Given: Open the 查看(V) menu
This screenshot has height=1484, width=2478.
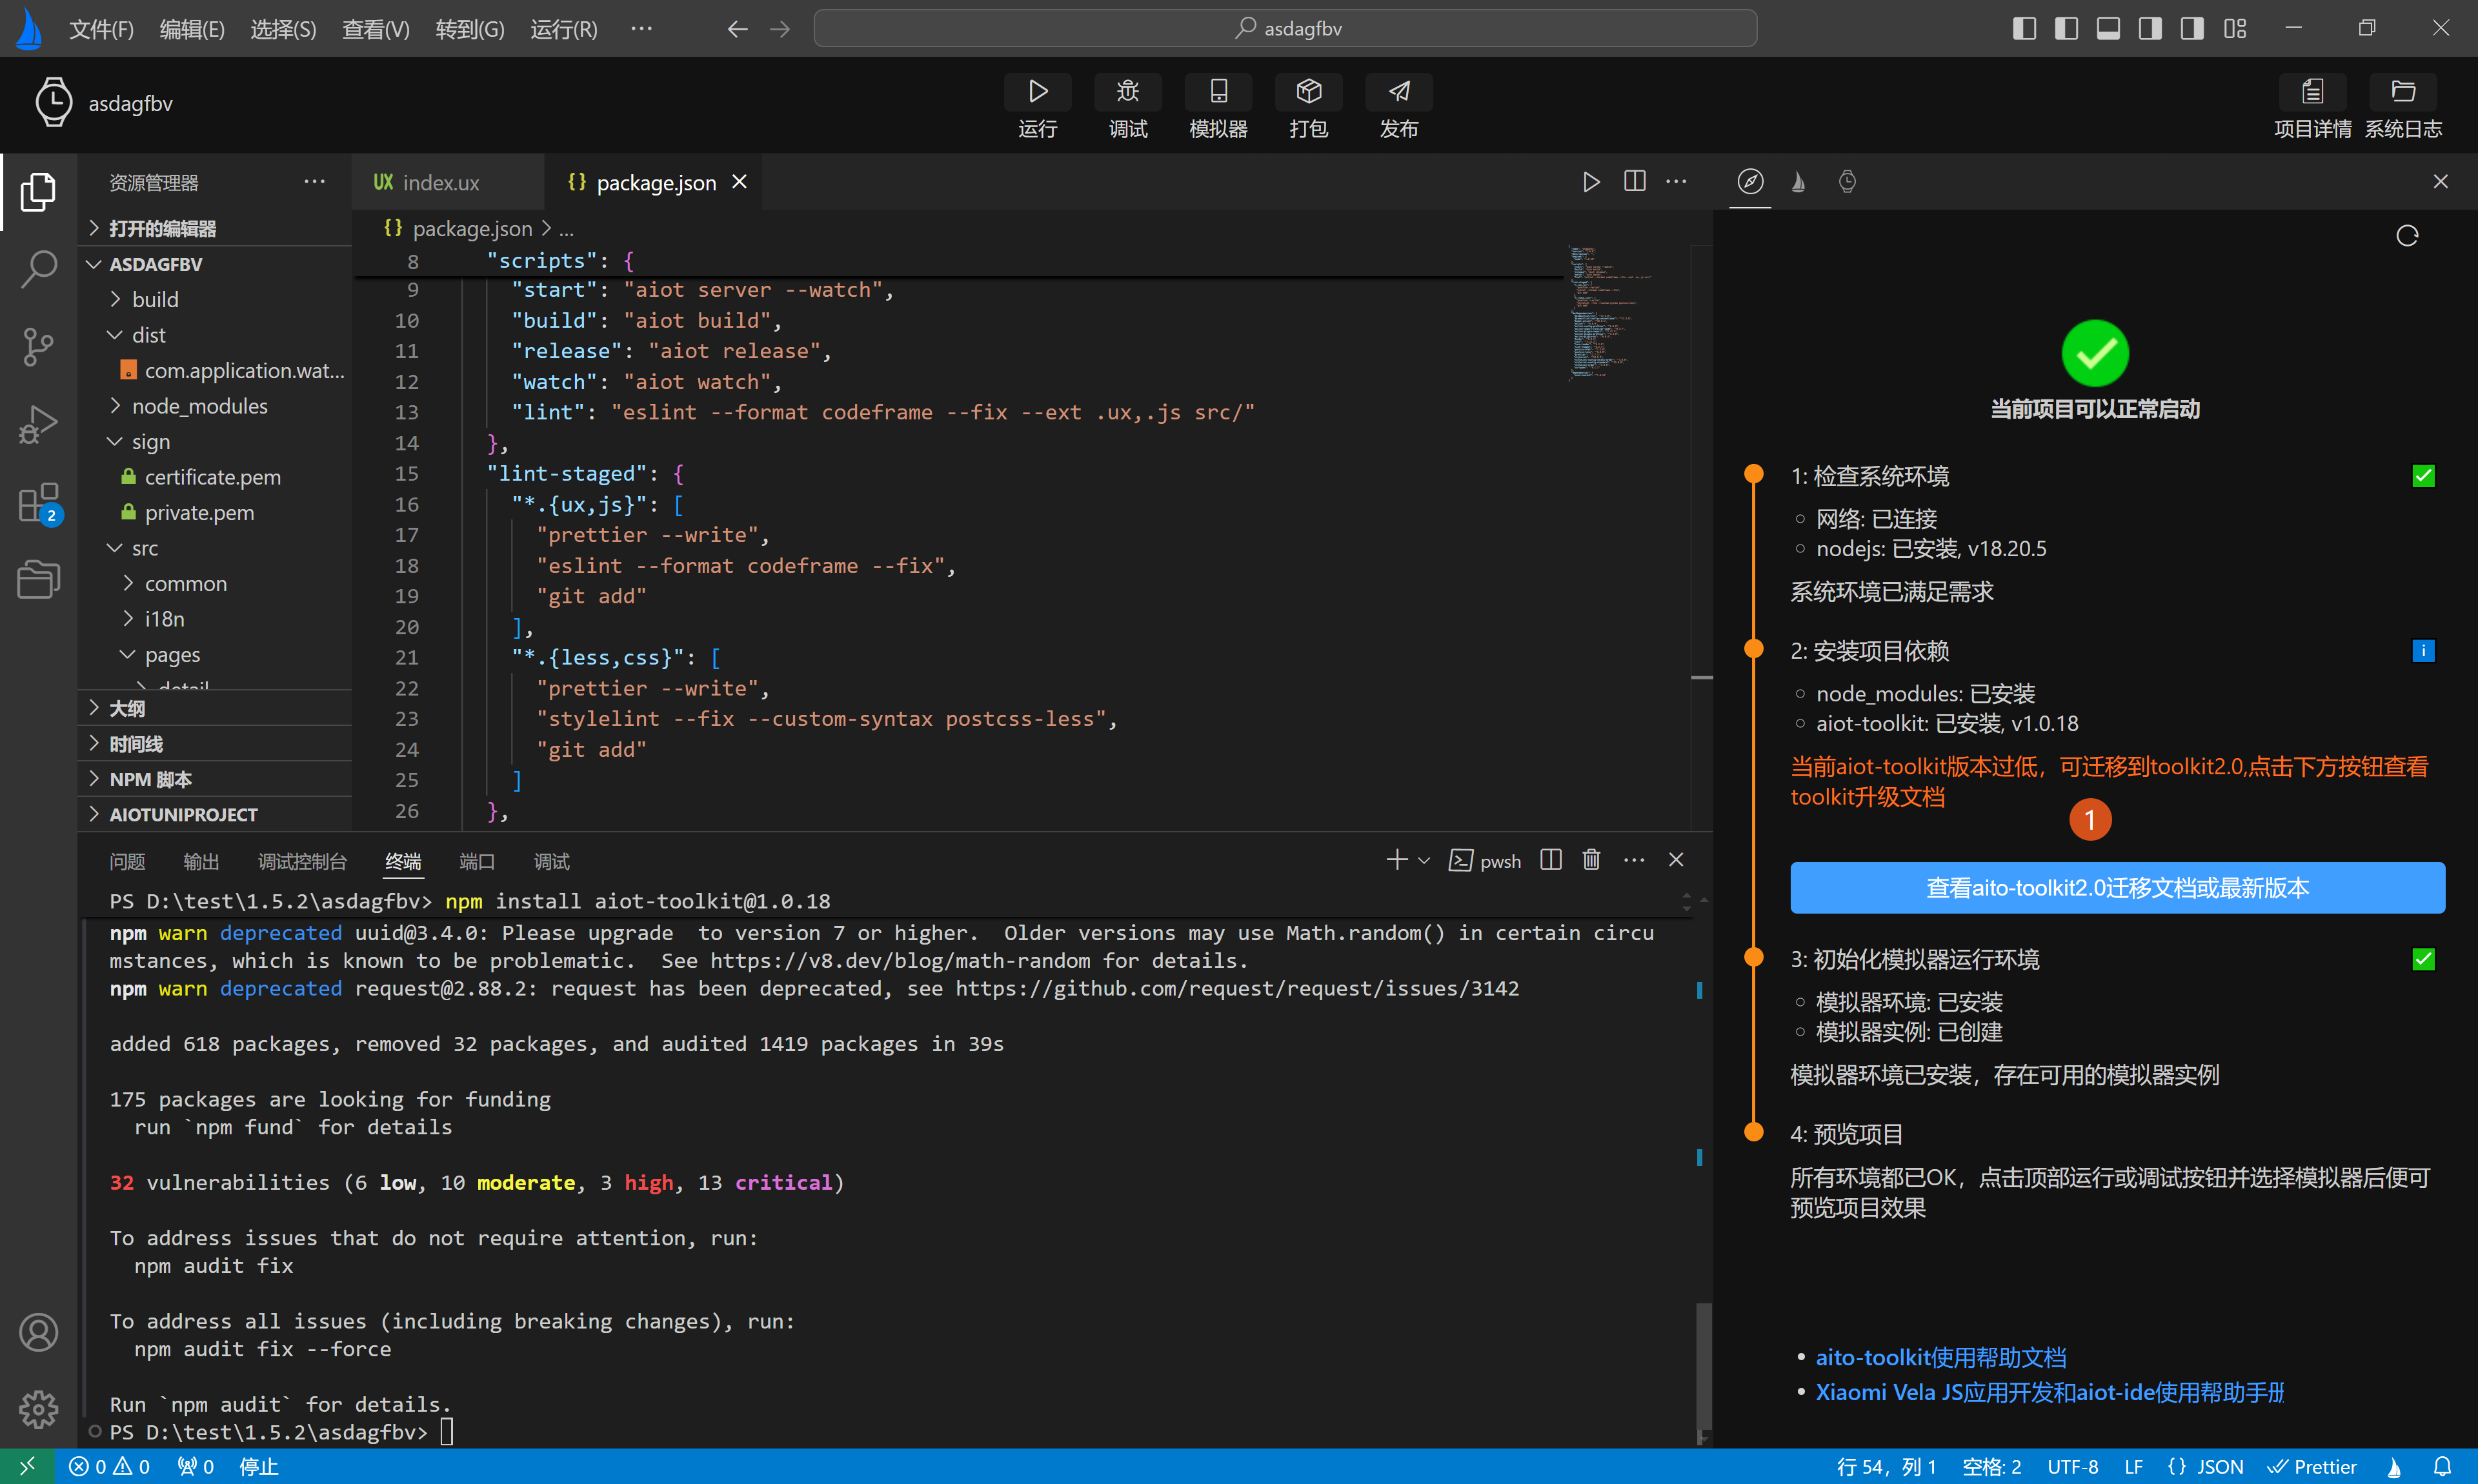Looking at the screenshot, I should (x=375, y=29).
